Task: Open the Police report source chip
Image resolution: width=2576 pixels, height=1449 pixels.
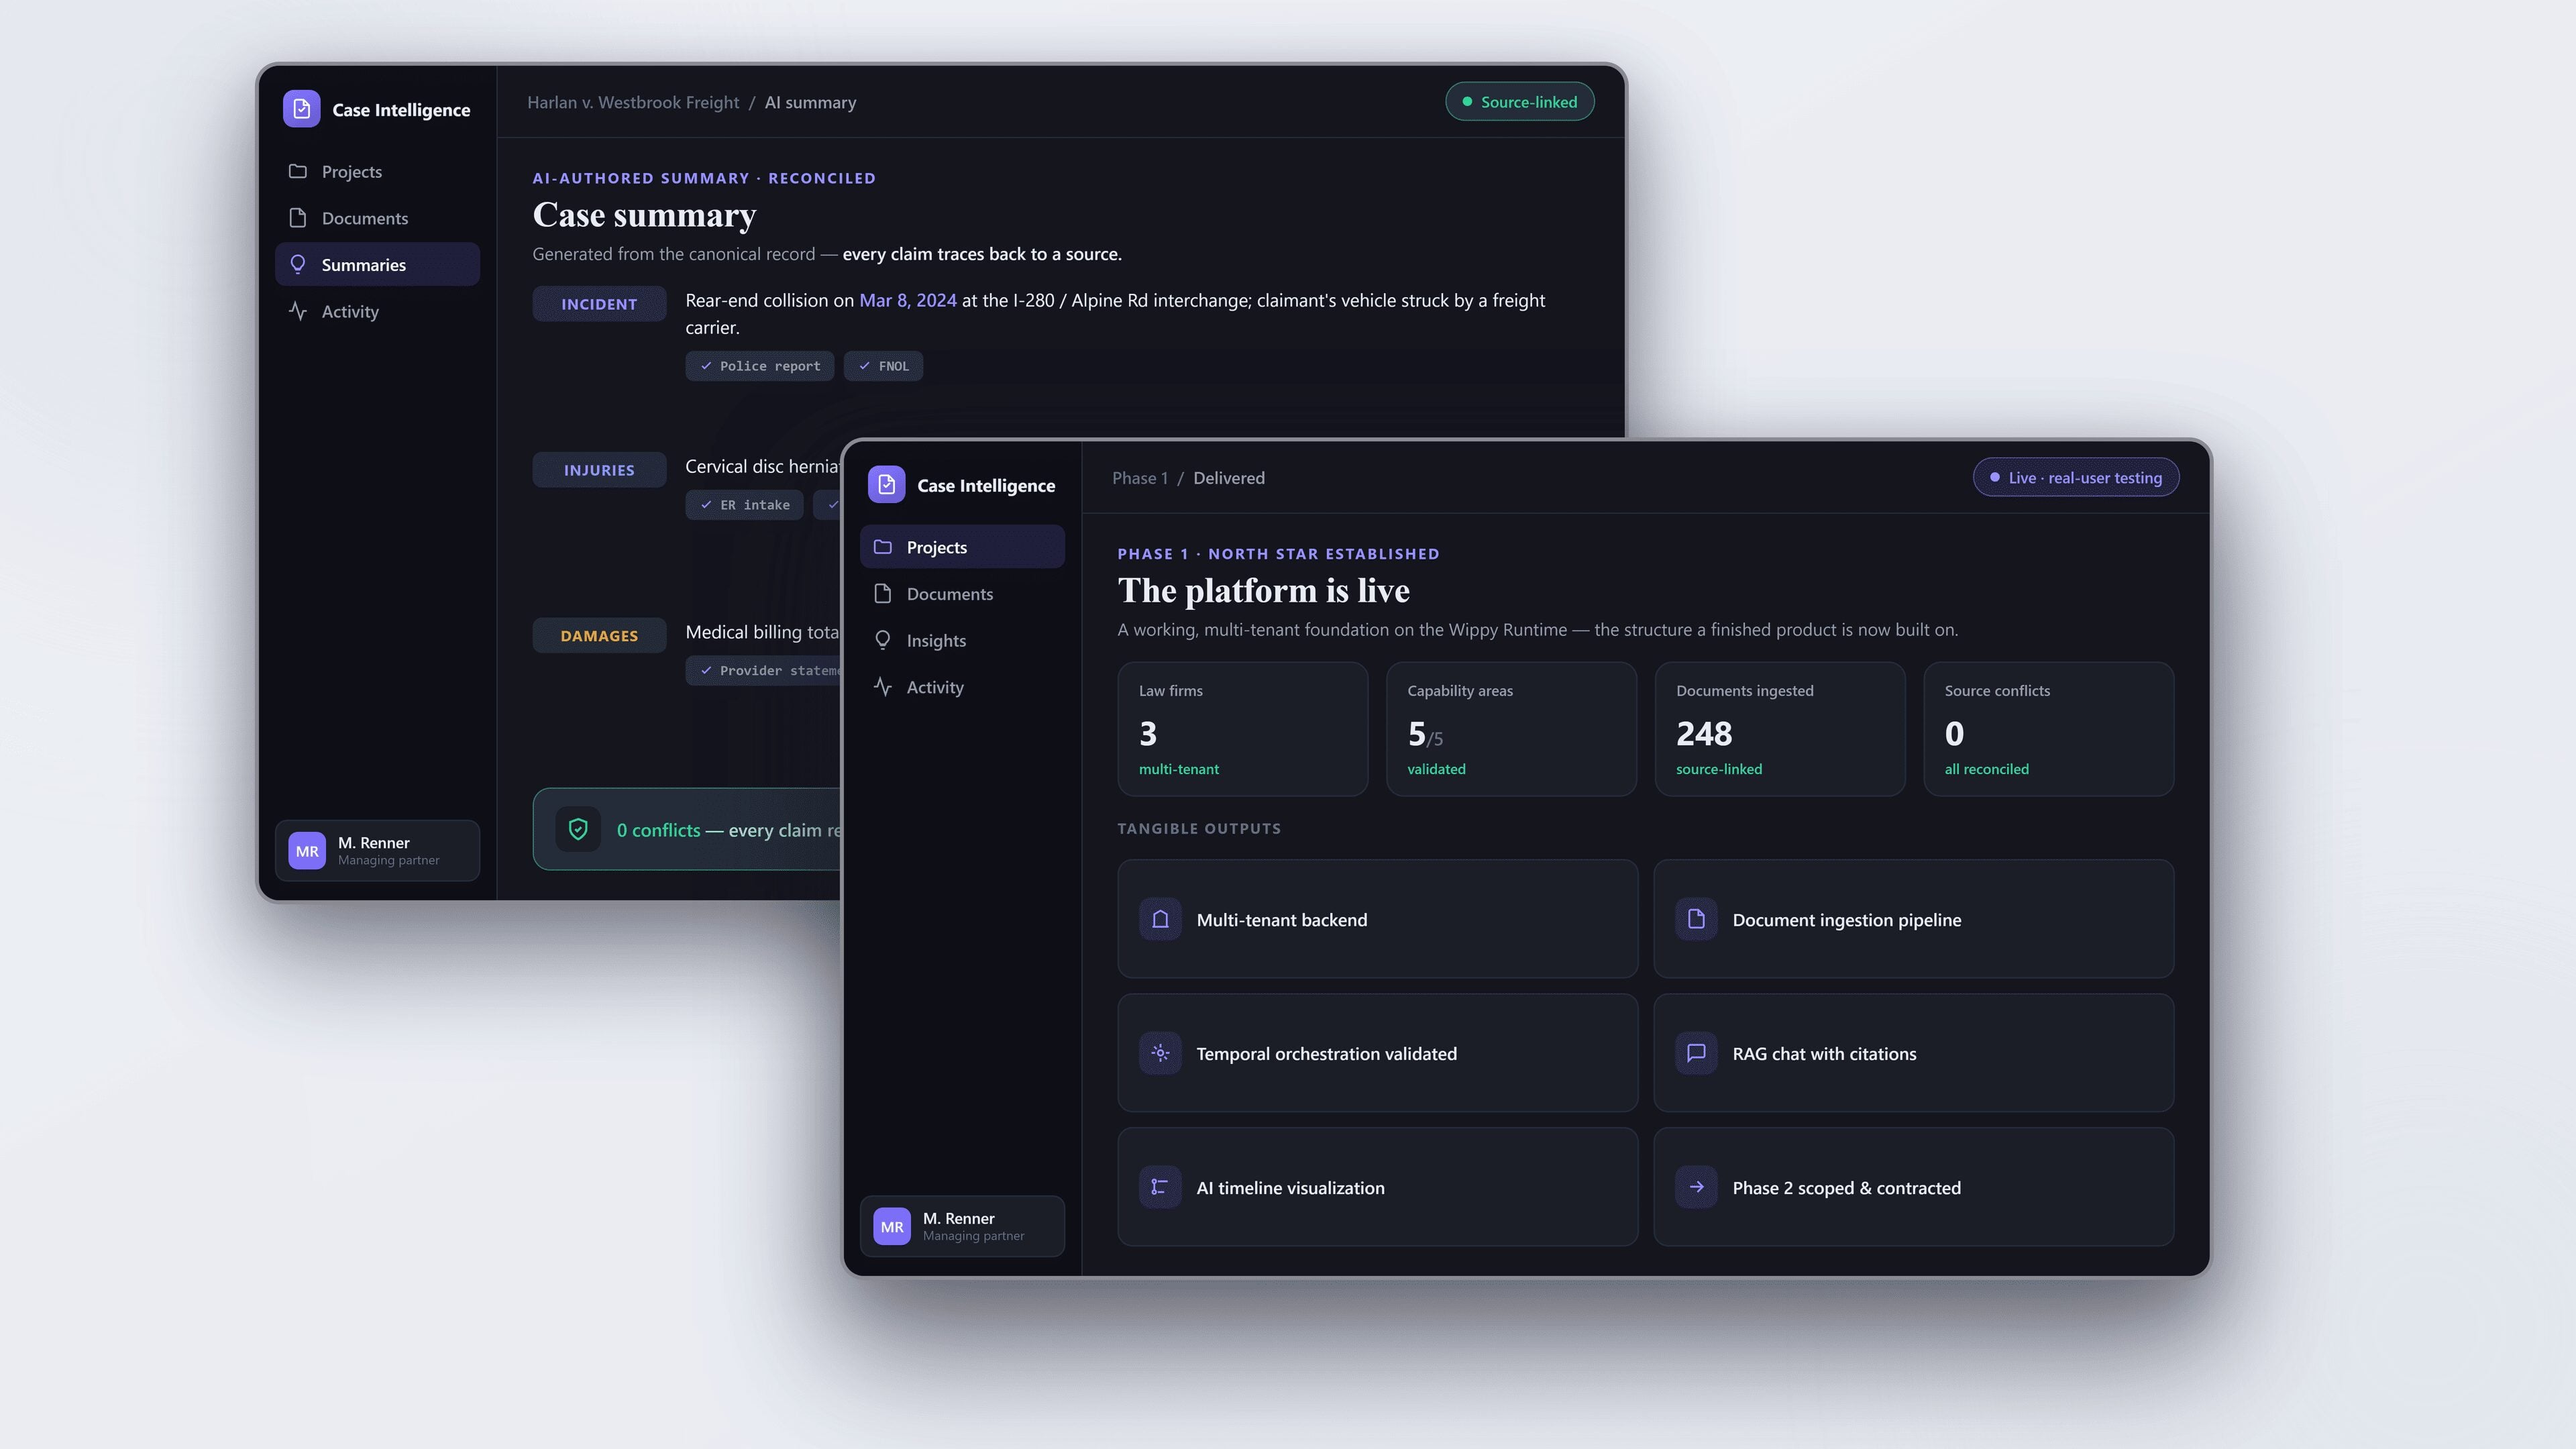Action: pos(760,366)
